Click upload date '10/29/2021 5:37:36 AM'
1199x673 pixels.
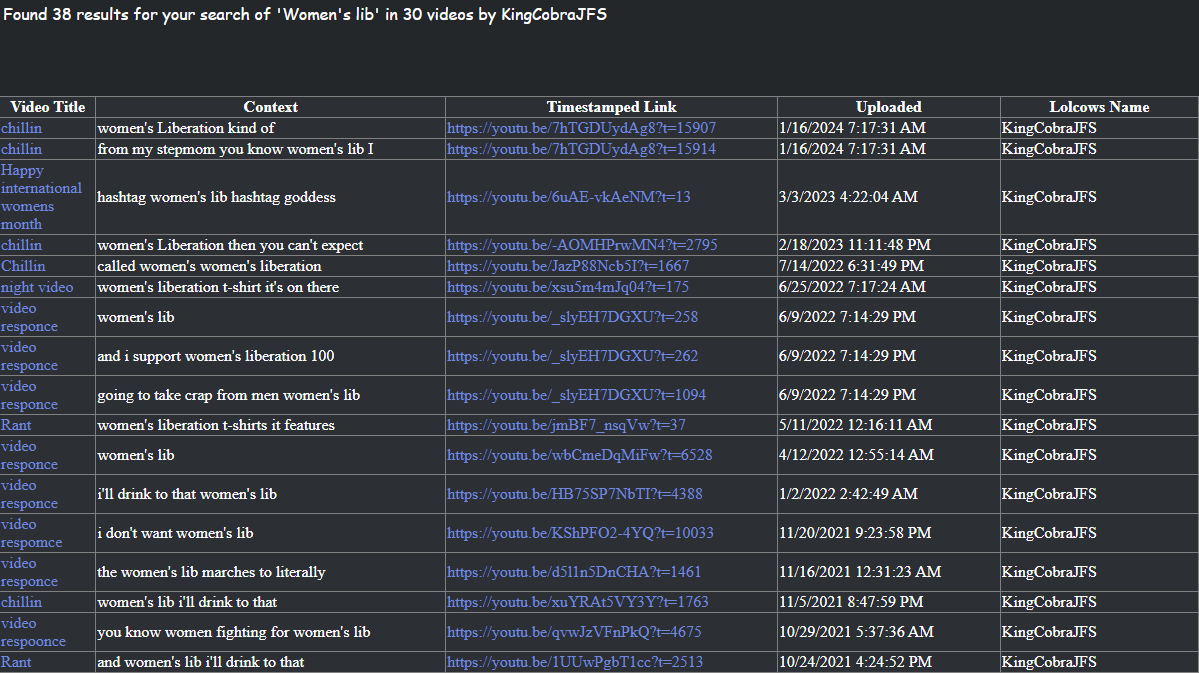(x=856, y=632)
